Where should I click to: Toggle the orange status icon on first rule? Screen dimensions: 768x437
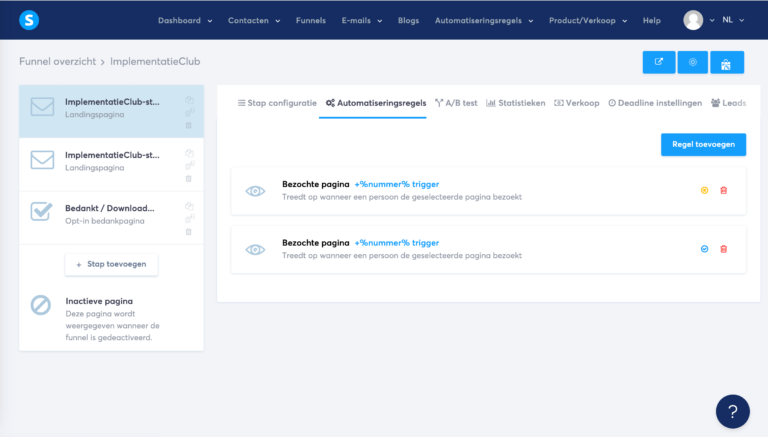point(704,190)
